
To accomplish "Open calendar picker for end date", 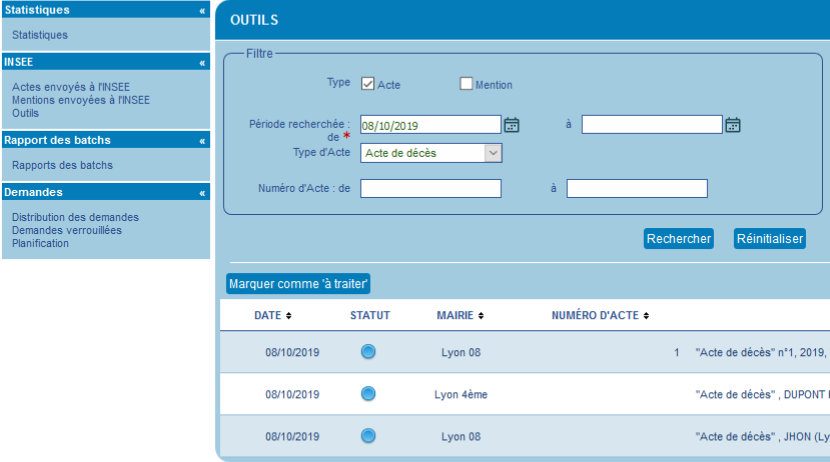I will coord(733,125).
